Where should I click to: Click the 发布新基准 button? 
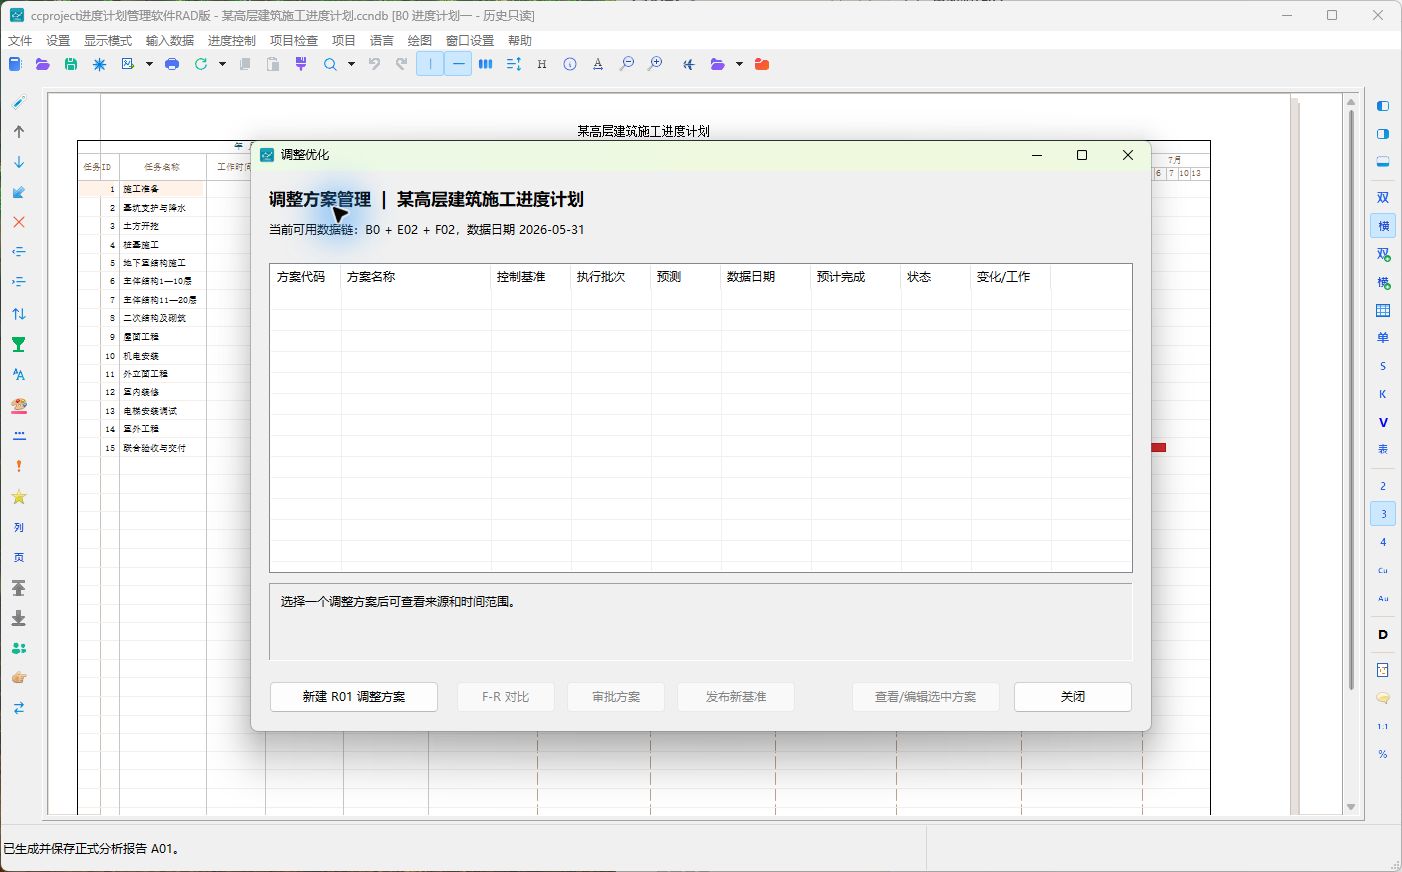pyautogui.click(x=736, y=697)
